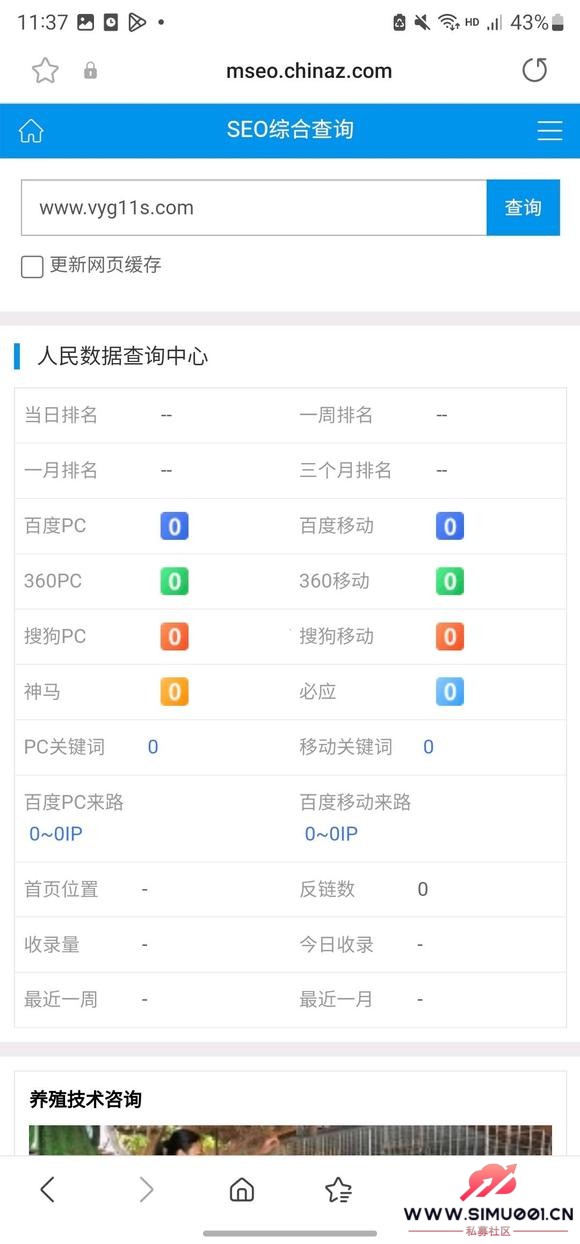The image size is (580, 1244).
Task: Open bookmarks list star icon at bottom
Action: click(x=339, y=1189)
